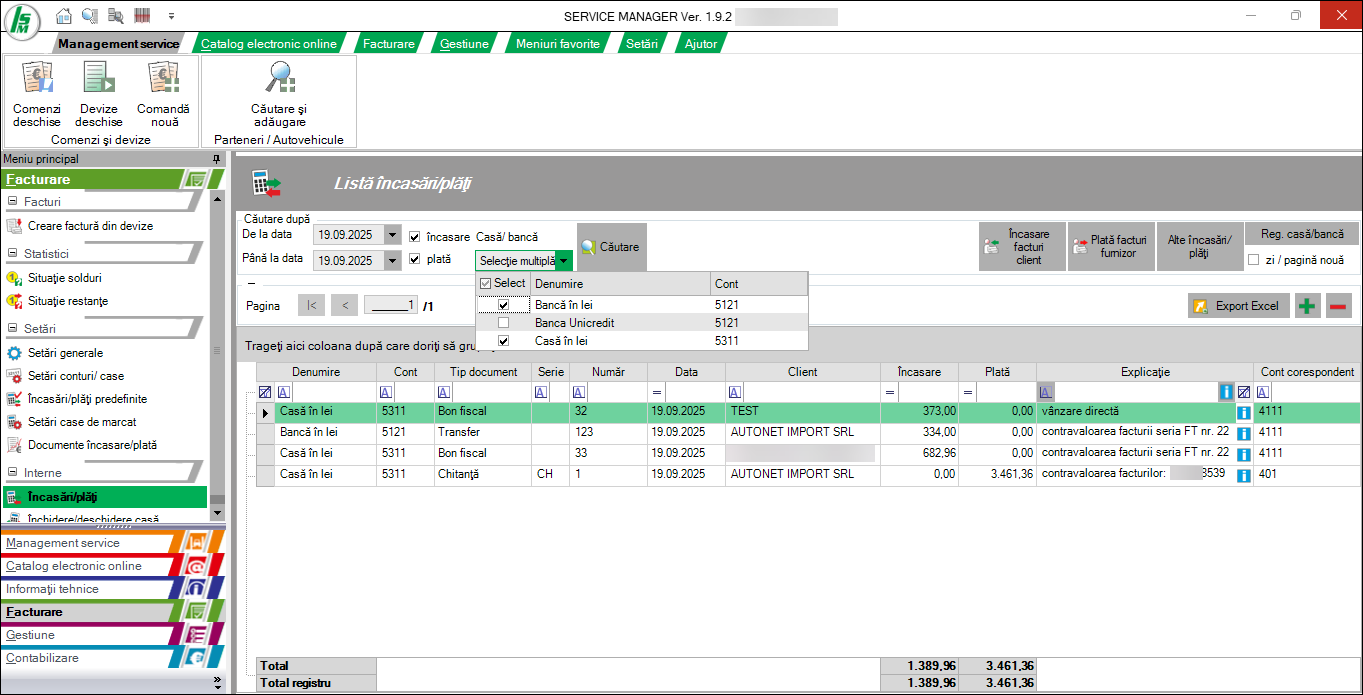The width and height of the screenshot is (1363, 695).
Task: Click the Căutare search button
Action: point(611,247)
